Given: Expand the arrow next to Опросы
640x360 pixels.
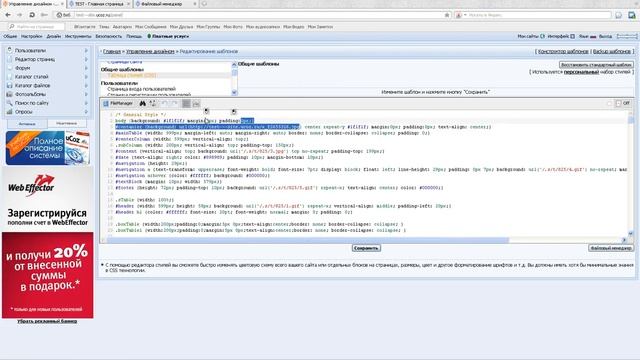Looking at the screenshot, I should tap(86, 112).
